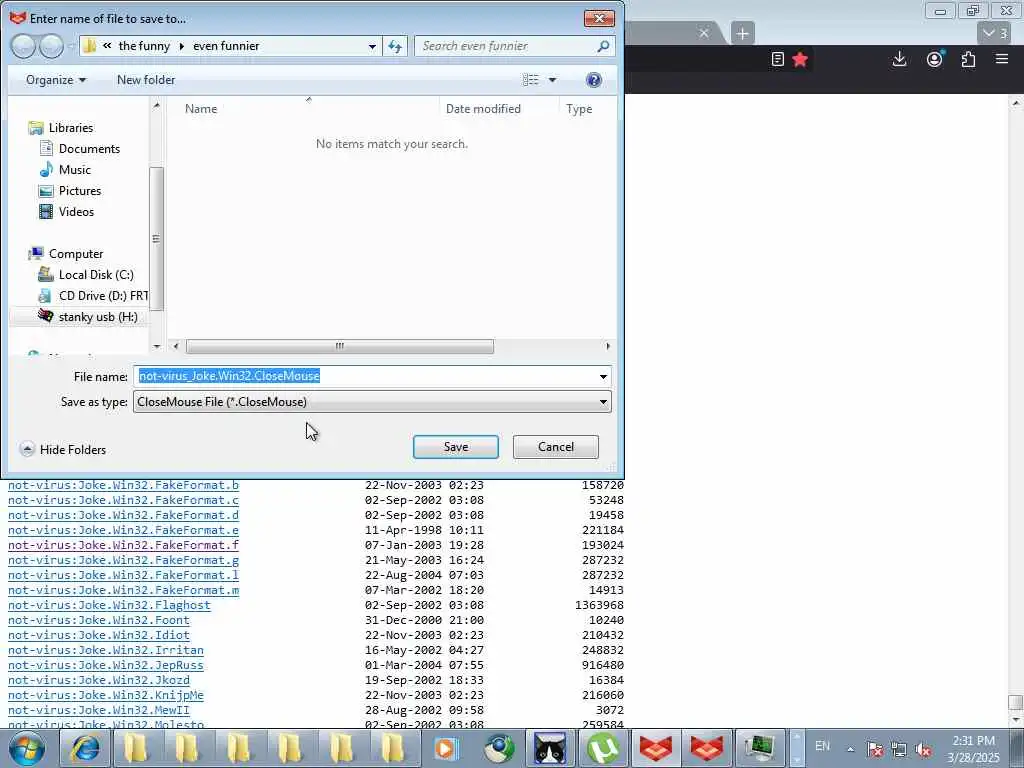Open the Save as type combo box

[x=372, y=402]
